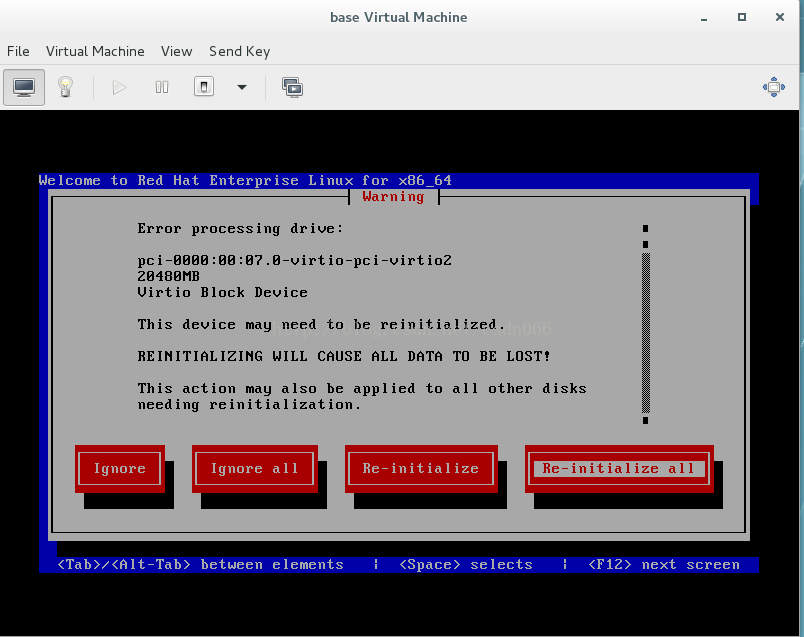Open the File menu
This screenshot has height=637, width=804.
click(18, 51)
